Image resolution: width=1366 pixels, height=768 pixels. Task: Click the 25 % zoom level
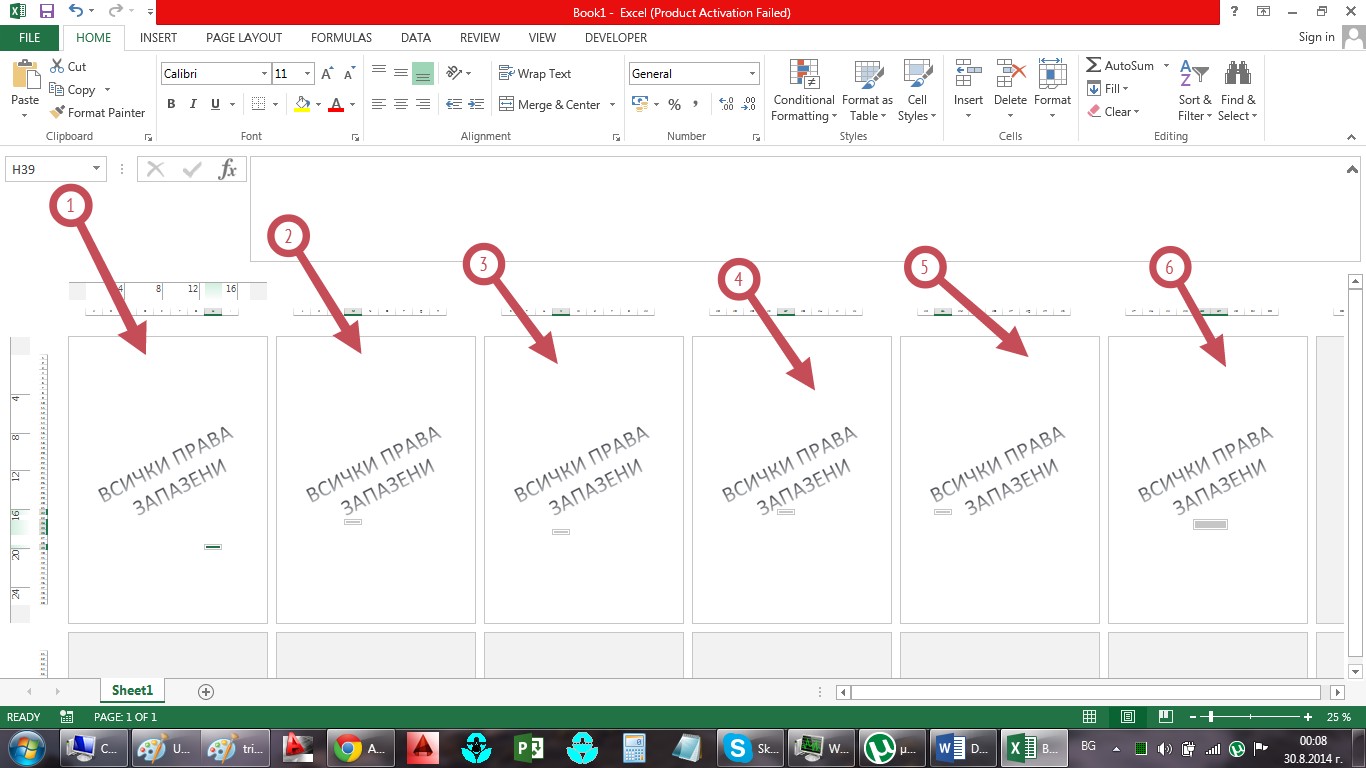1339,717
